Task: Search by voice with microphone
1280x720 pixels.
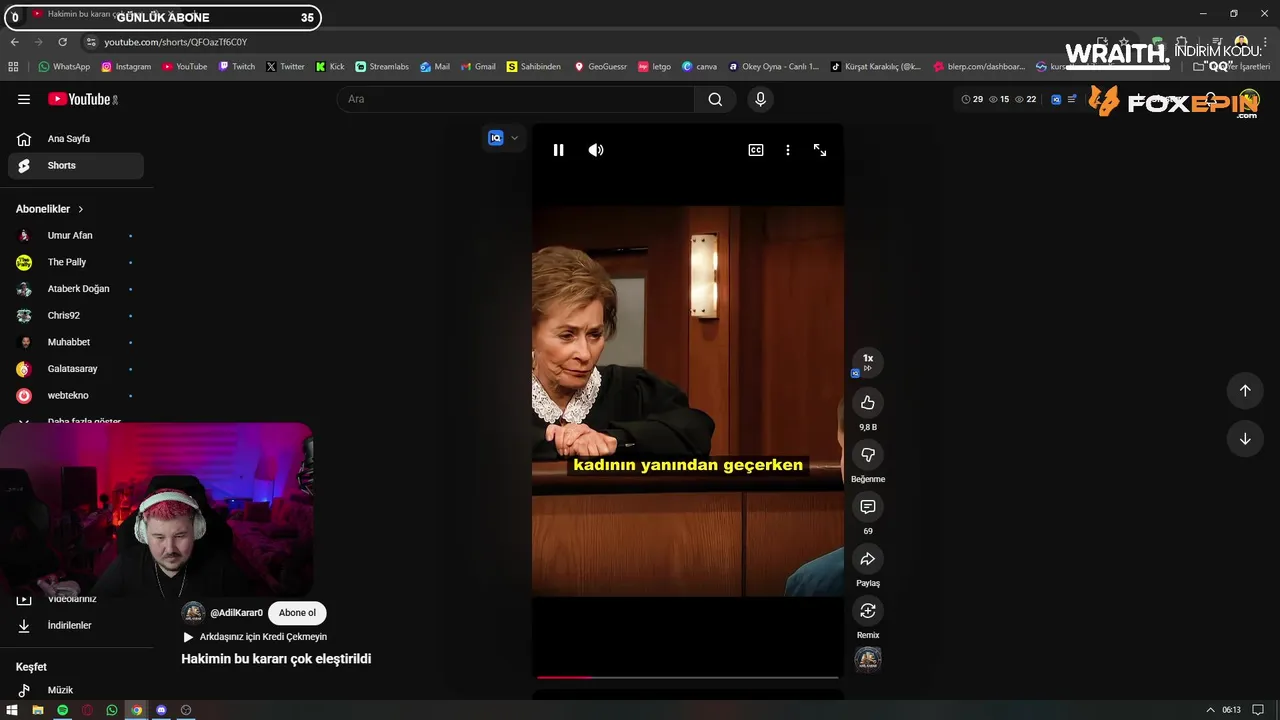Action: pos(760,99)
